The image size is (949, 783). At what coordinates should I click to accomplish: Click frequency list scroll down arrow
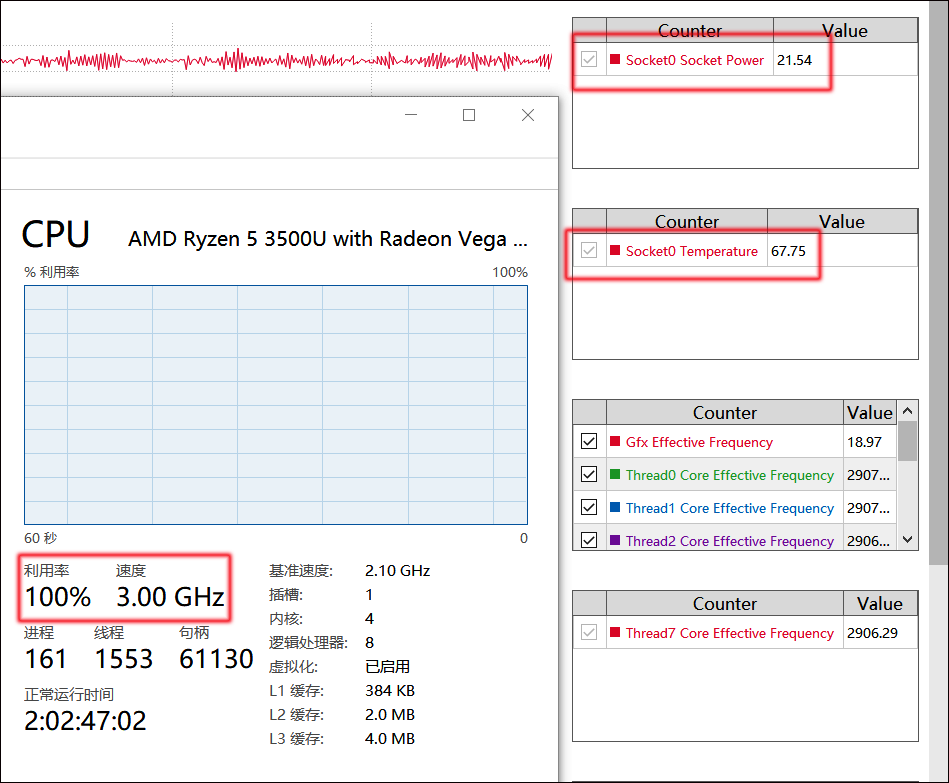coord(907,539)
